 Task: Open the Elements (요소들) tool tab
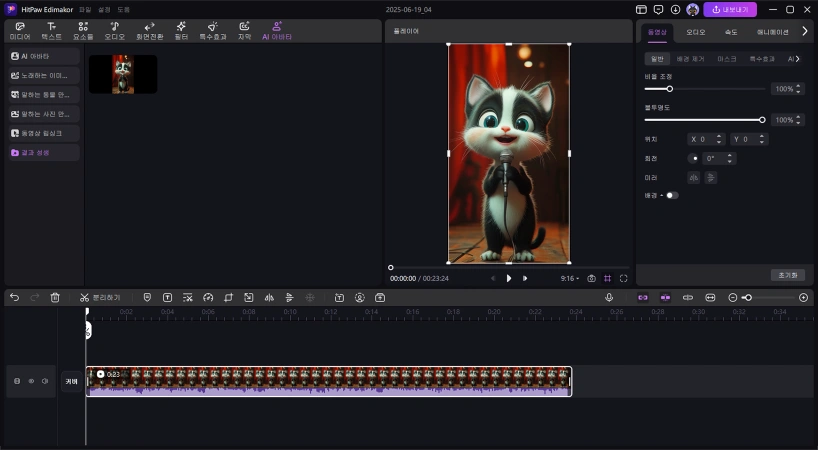pos(83,31)
